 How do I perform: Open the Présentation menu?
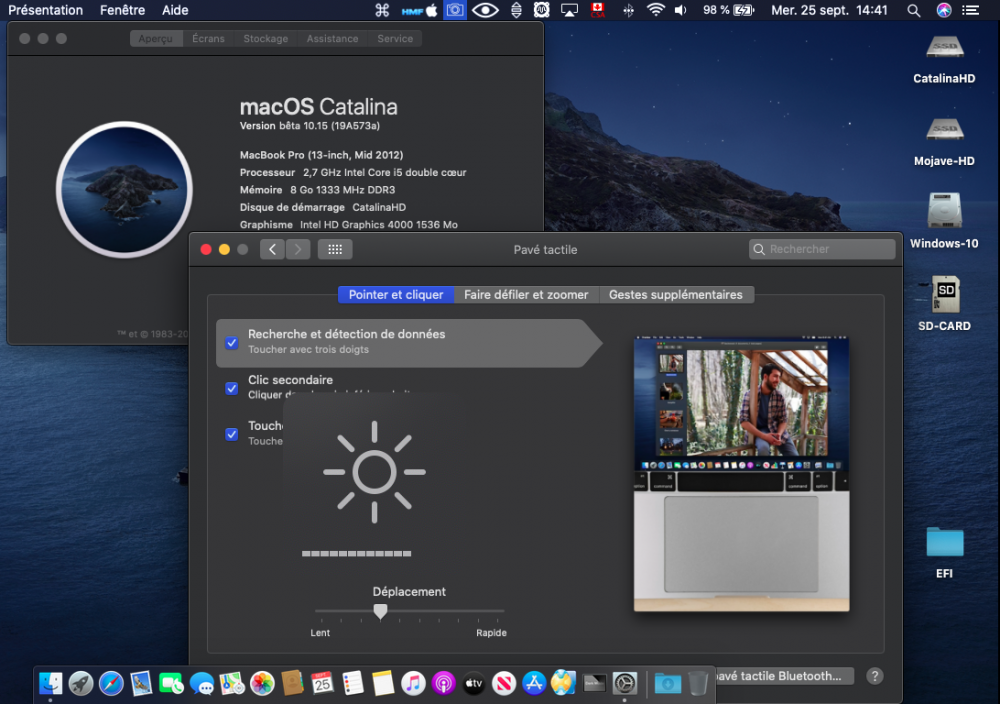click(45, 10)
